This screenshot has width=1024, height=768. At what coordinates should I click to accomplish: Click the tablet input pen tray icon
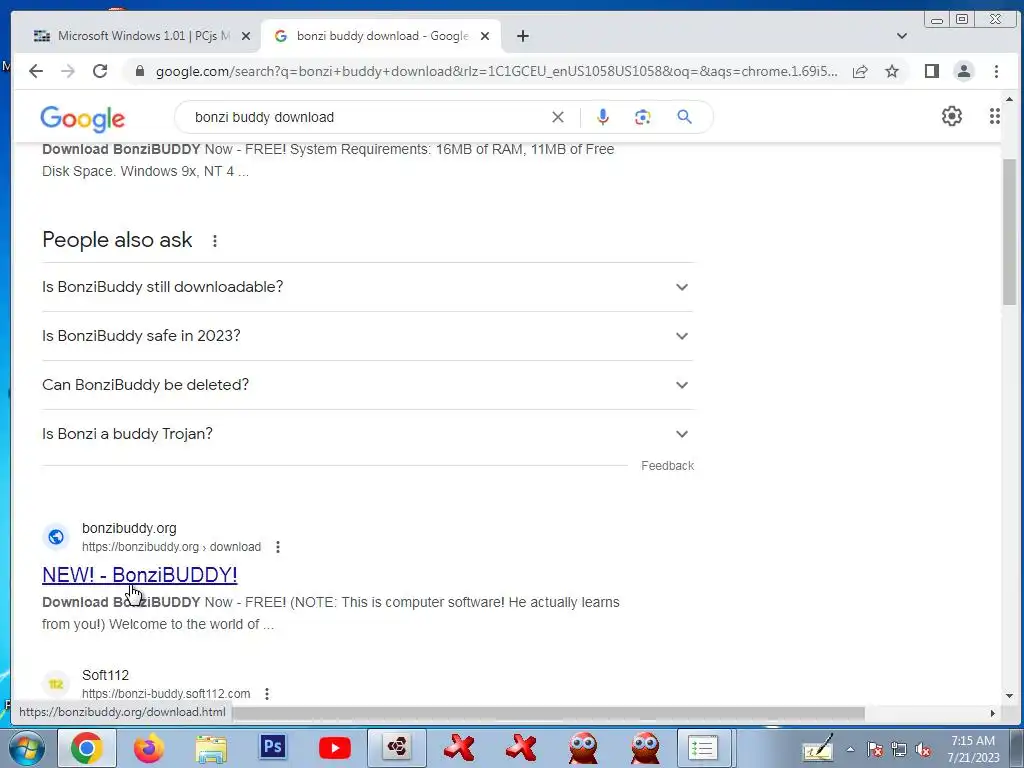click(818, 748)
